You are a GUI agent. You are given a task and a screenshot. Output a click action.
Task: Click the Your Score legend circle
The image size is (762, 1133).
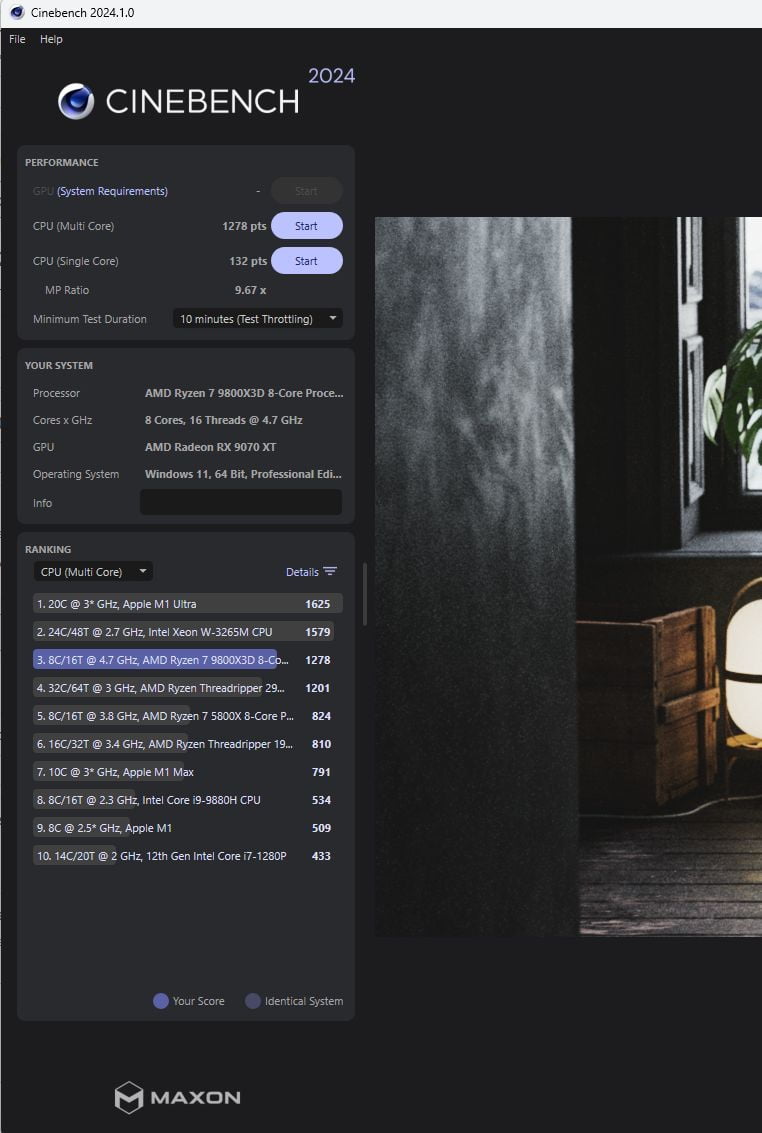click(161, 1001)
